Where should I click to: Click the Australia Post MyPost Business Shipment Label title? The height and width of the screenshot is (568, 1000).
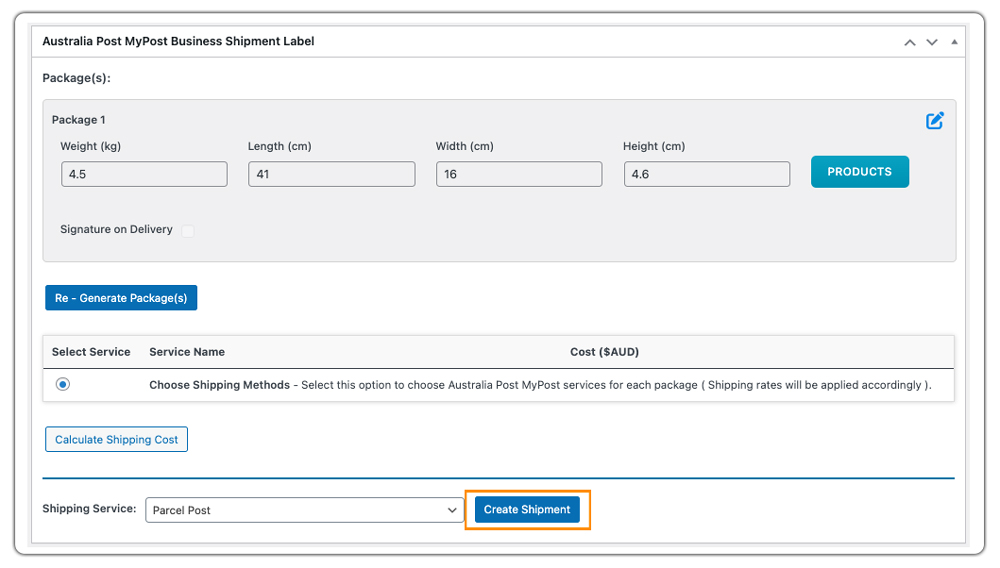179,41
